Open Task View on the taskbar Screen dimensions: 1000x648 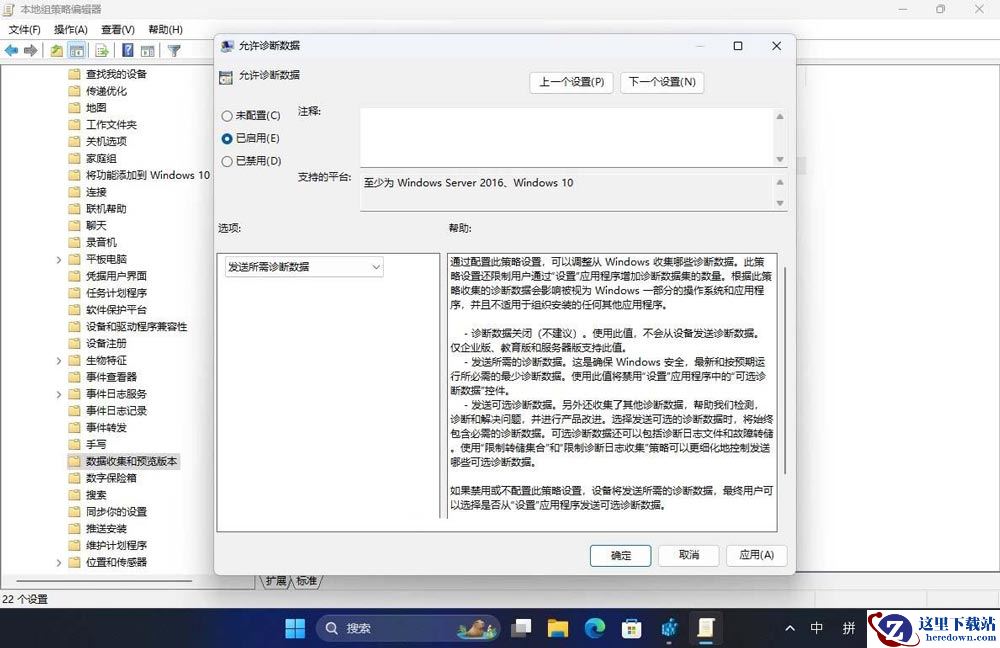tap(521, 628)
